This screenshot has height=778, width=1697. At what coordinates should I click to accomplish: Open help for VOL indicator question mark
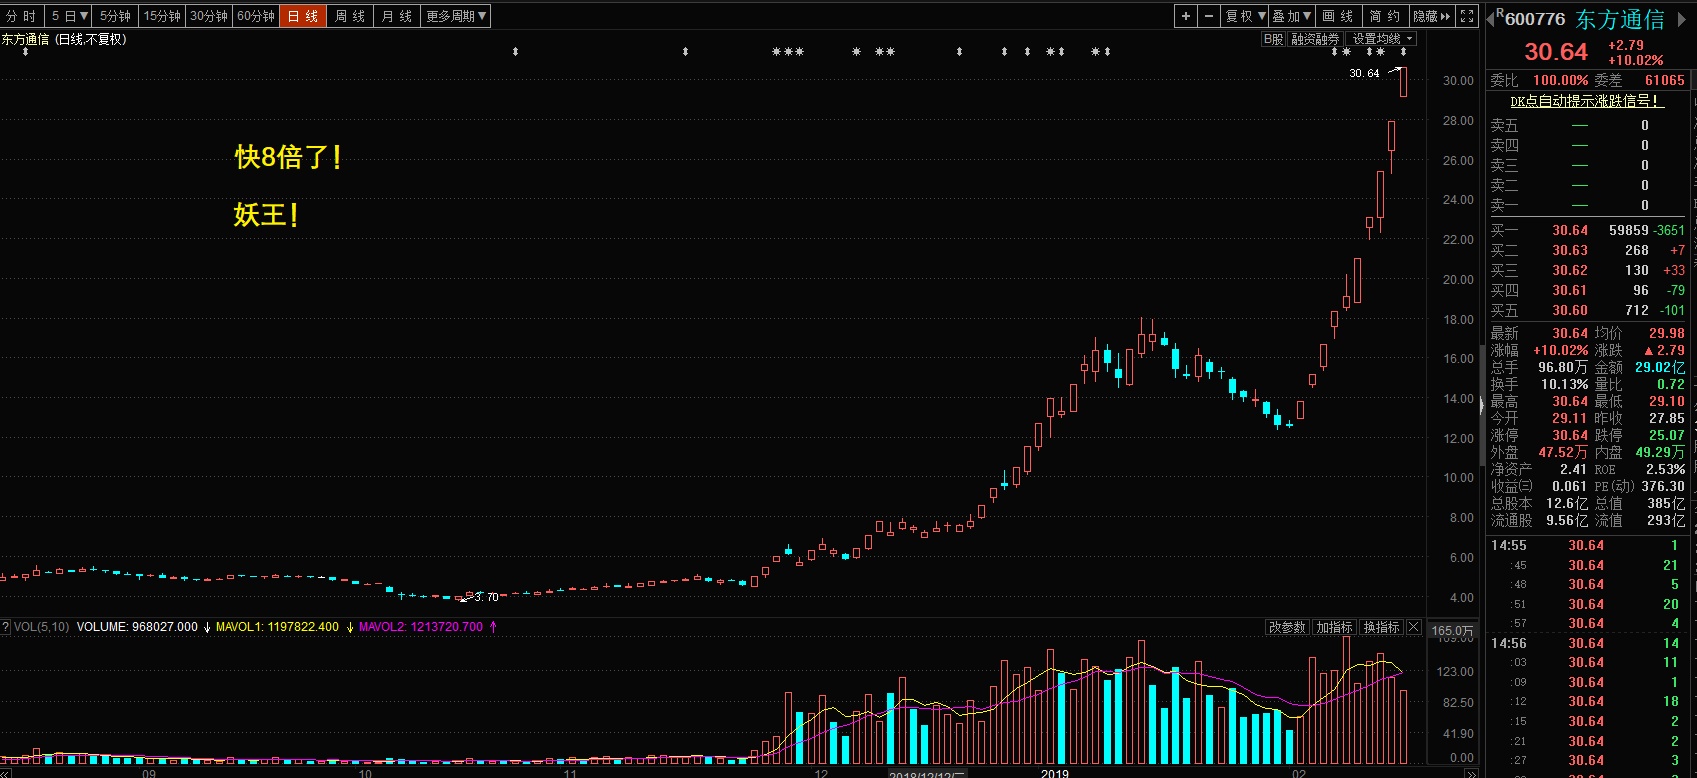point(5,627)
